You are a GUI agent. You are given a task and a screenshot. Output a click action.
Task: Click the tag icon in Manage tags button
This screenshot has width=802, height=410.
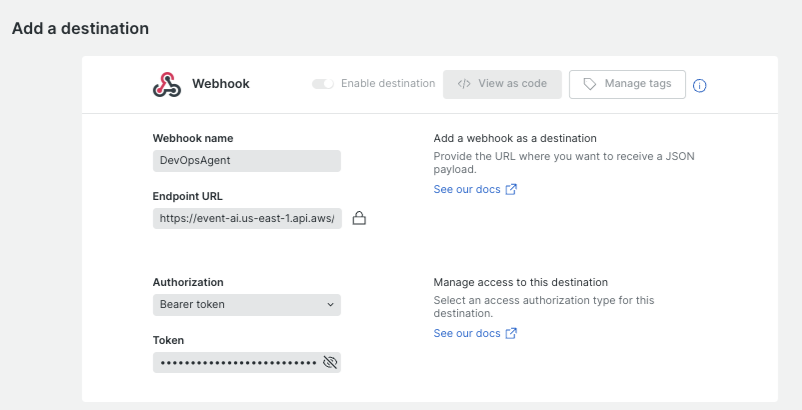coord(590,84)
